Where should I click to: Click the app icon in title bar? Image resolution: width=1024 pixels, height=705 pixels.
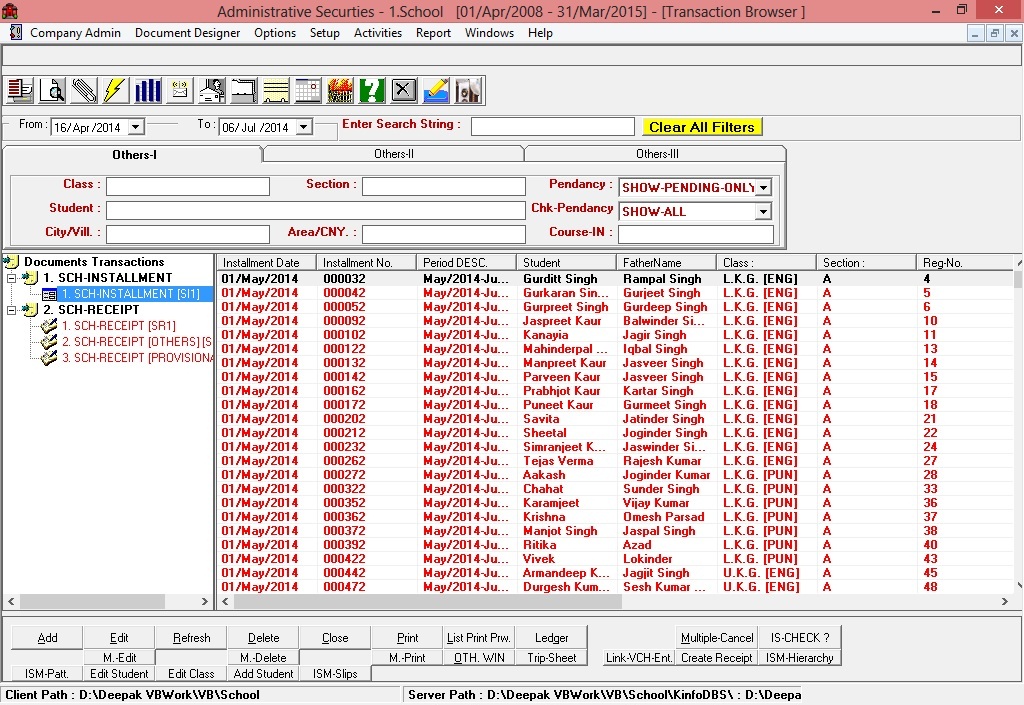coord(10,11)
